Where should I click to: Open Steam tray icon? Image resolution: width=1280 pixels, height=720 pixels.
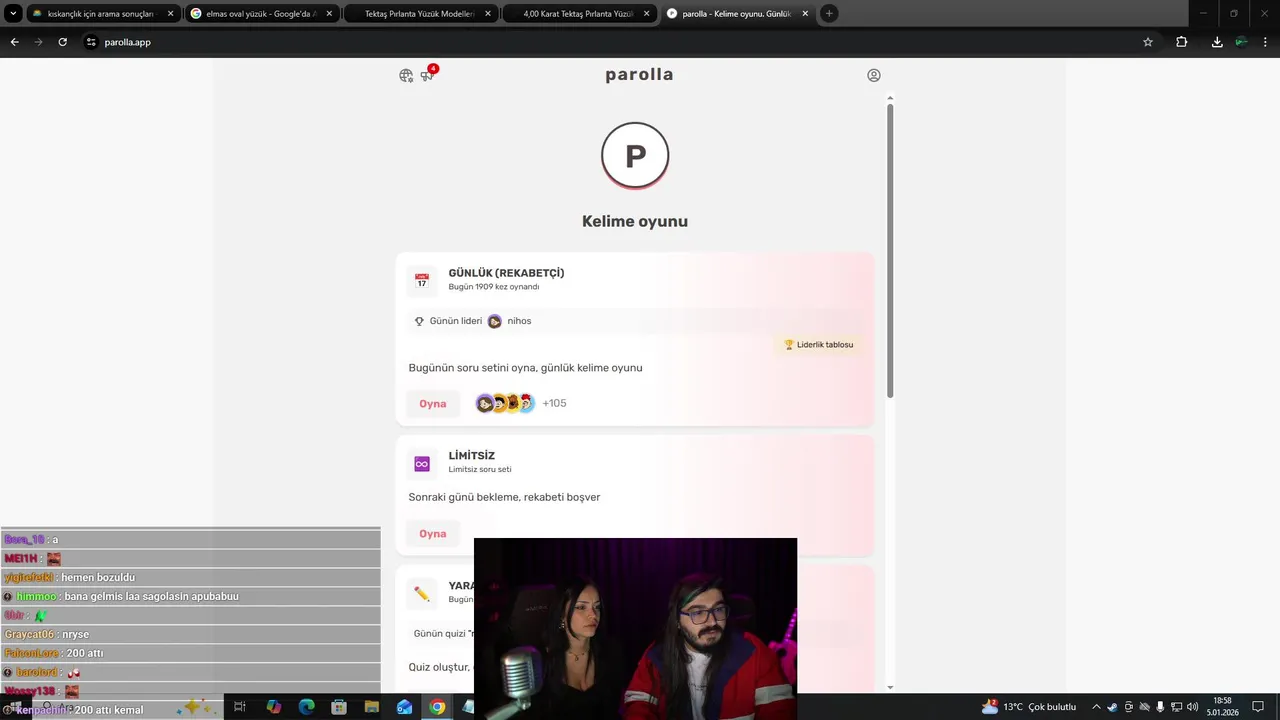pos(1112,707)
